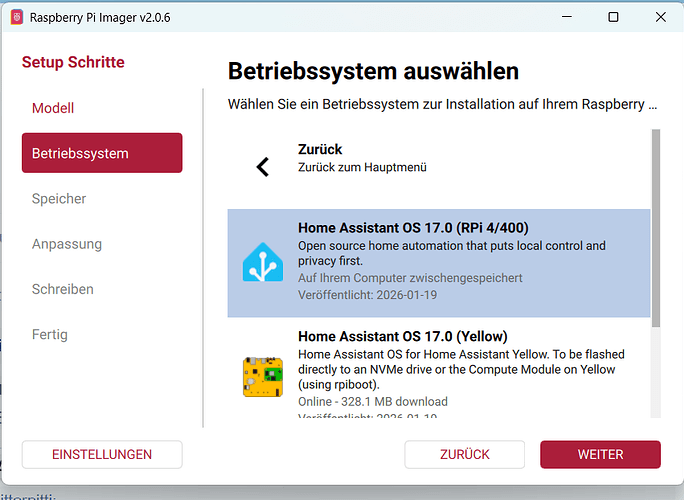The image size is (684, 500).
Task: Maximize the Raspberry Pi Imager window
Action: 613,17
